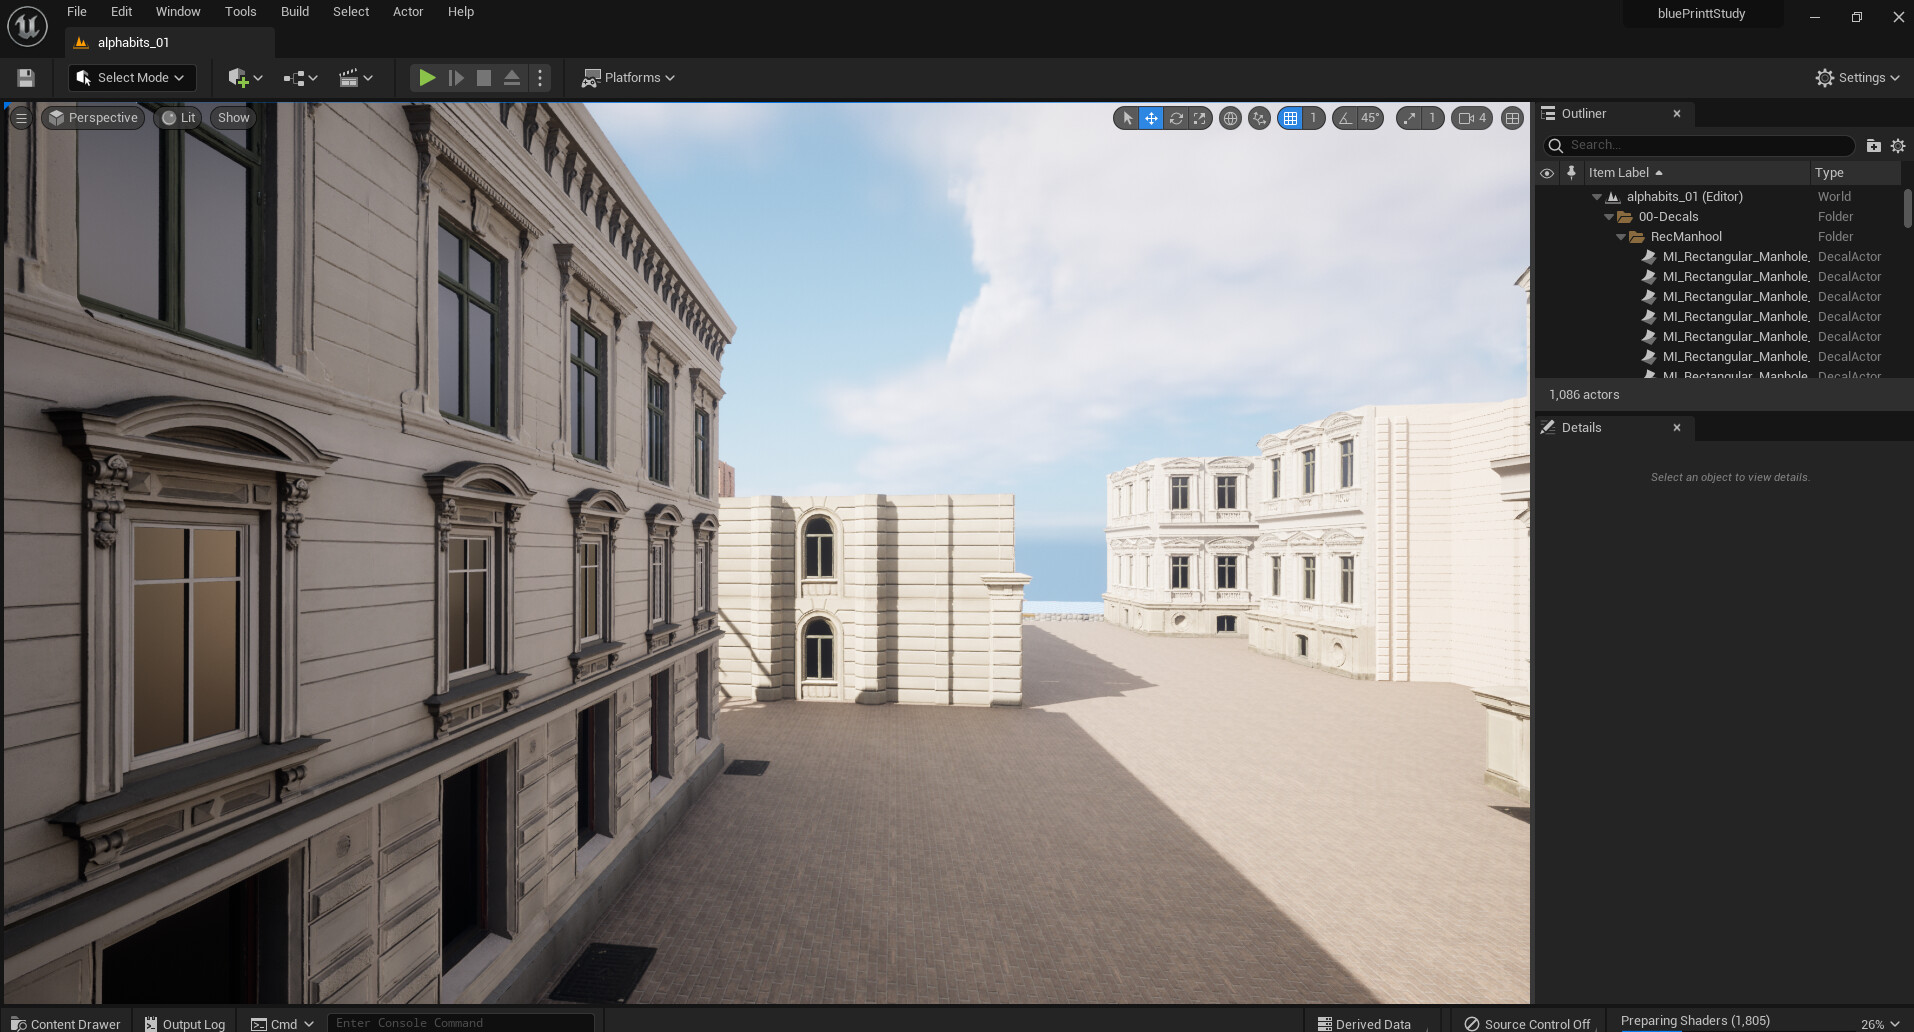
Task: Expand the Settings dropdown top right
Action: point(1857,77)
